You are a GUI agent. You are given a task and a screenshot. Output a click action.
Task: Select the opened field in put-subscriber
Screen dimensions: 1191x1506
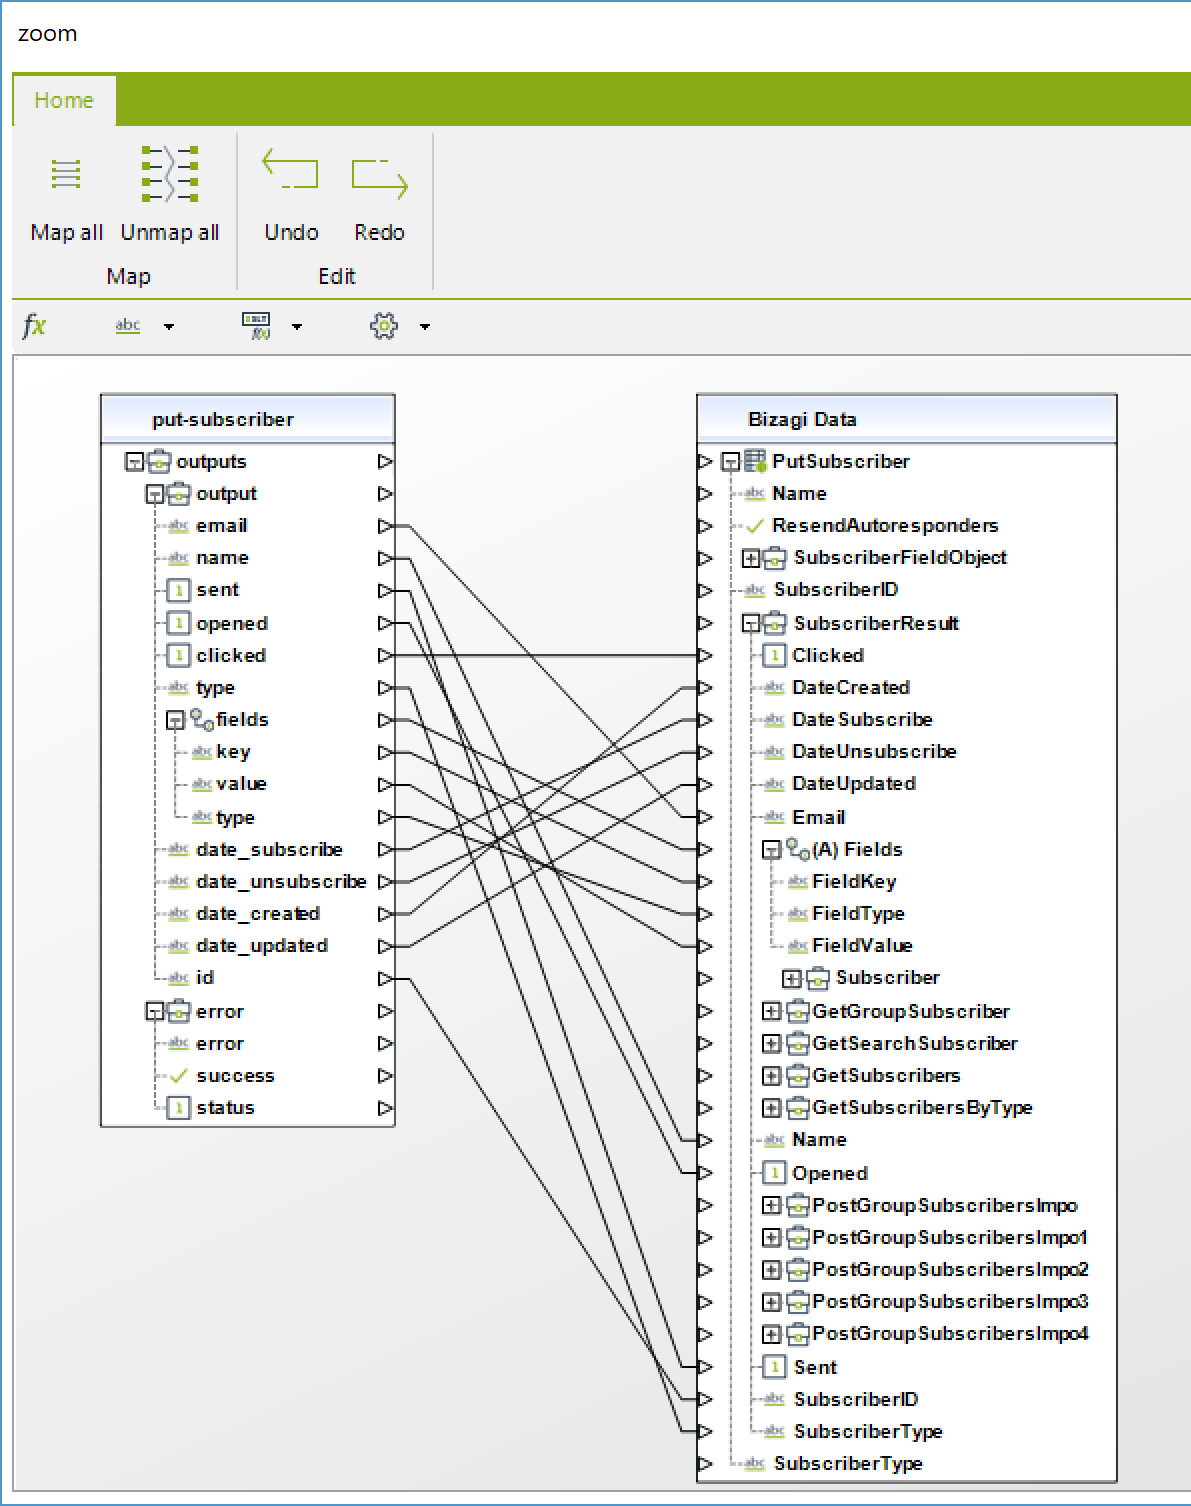pos(232,624)
